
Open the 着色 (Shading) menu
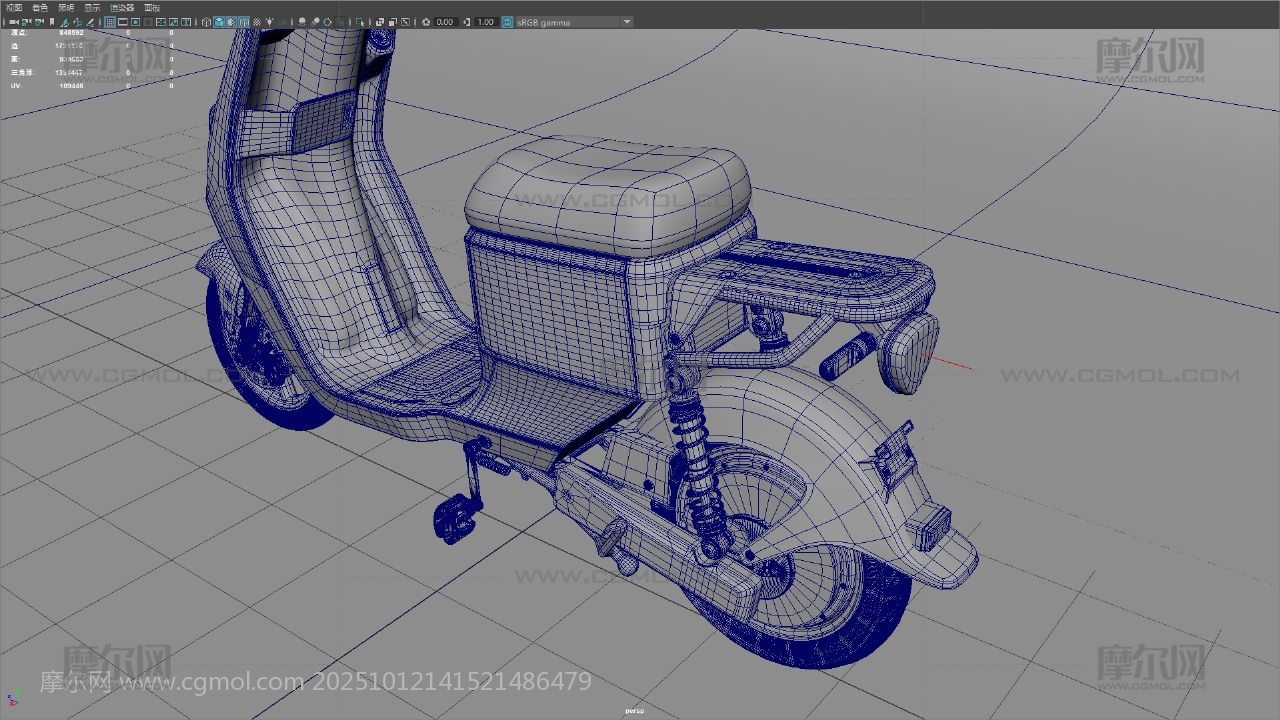point(40,7)
